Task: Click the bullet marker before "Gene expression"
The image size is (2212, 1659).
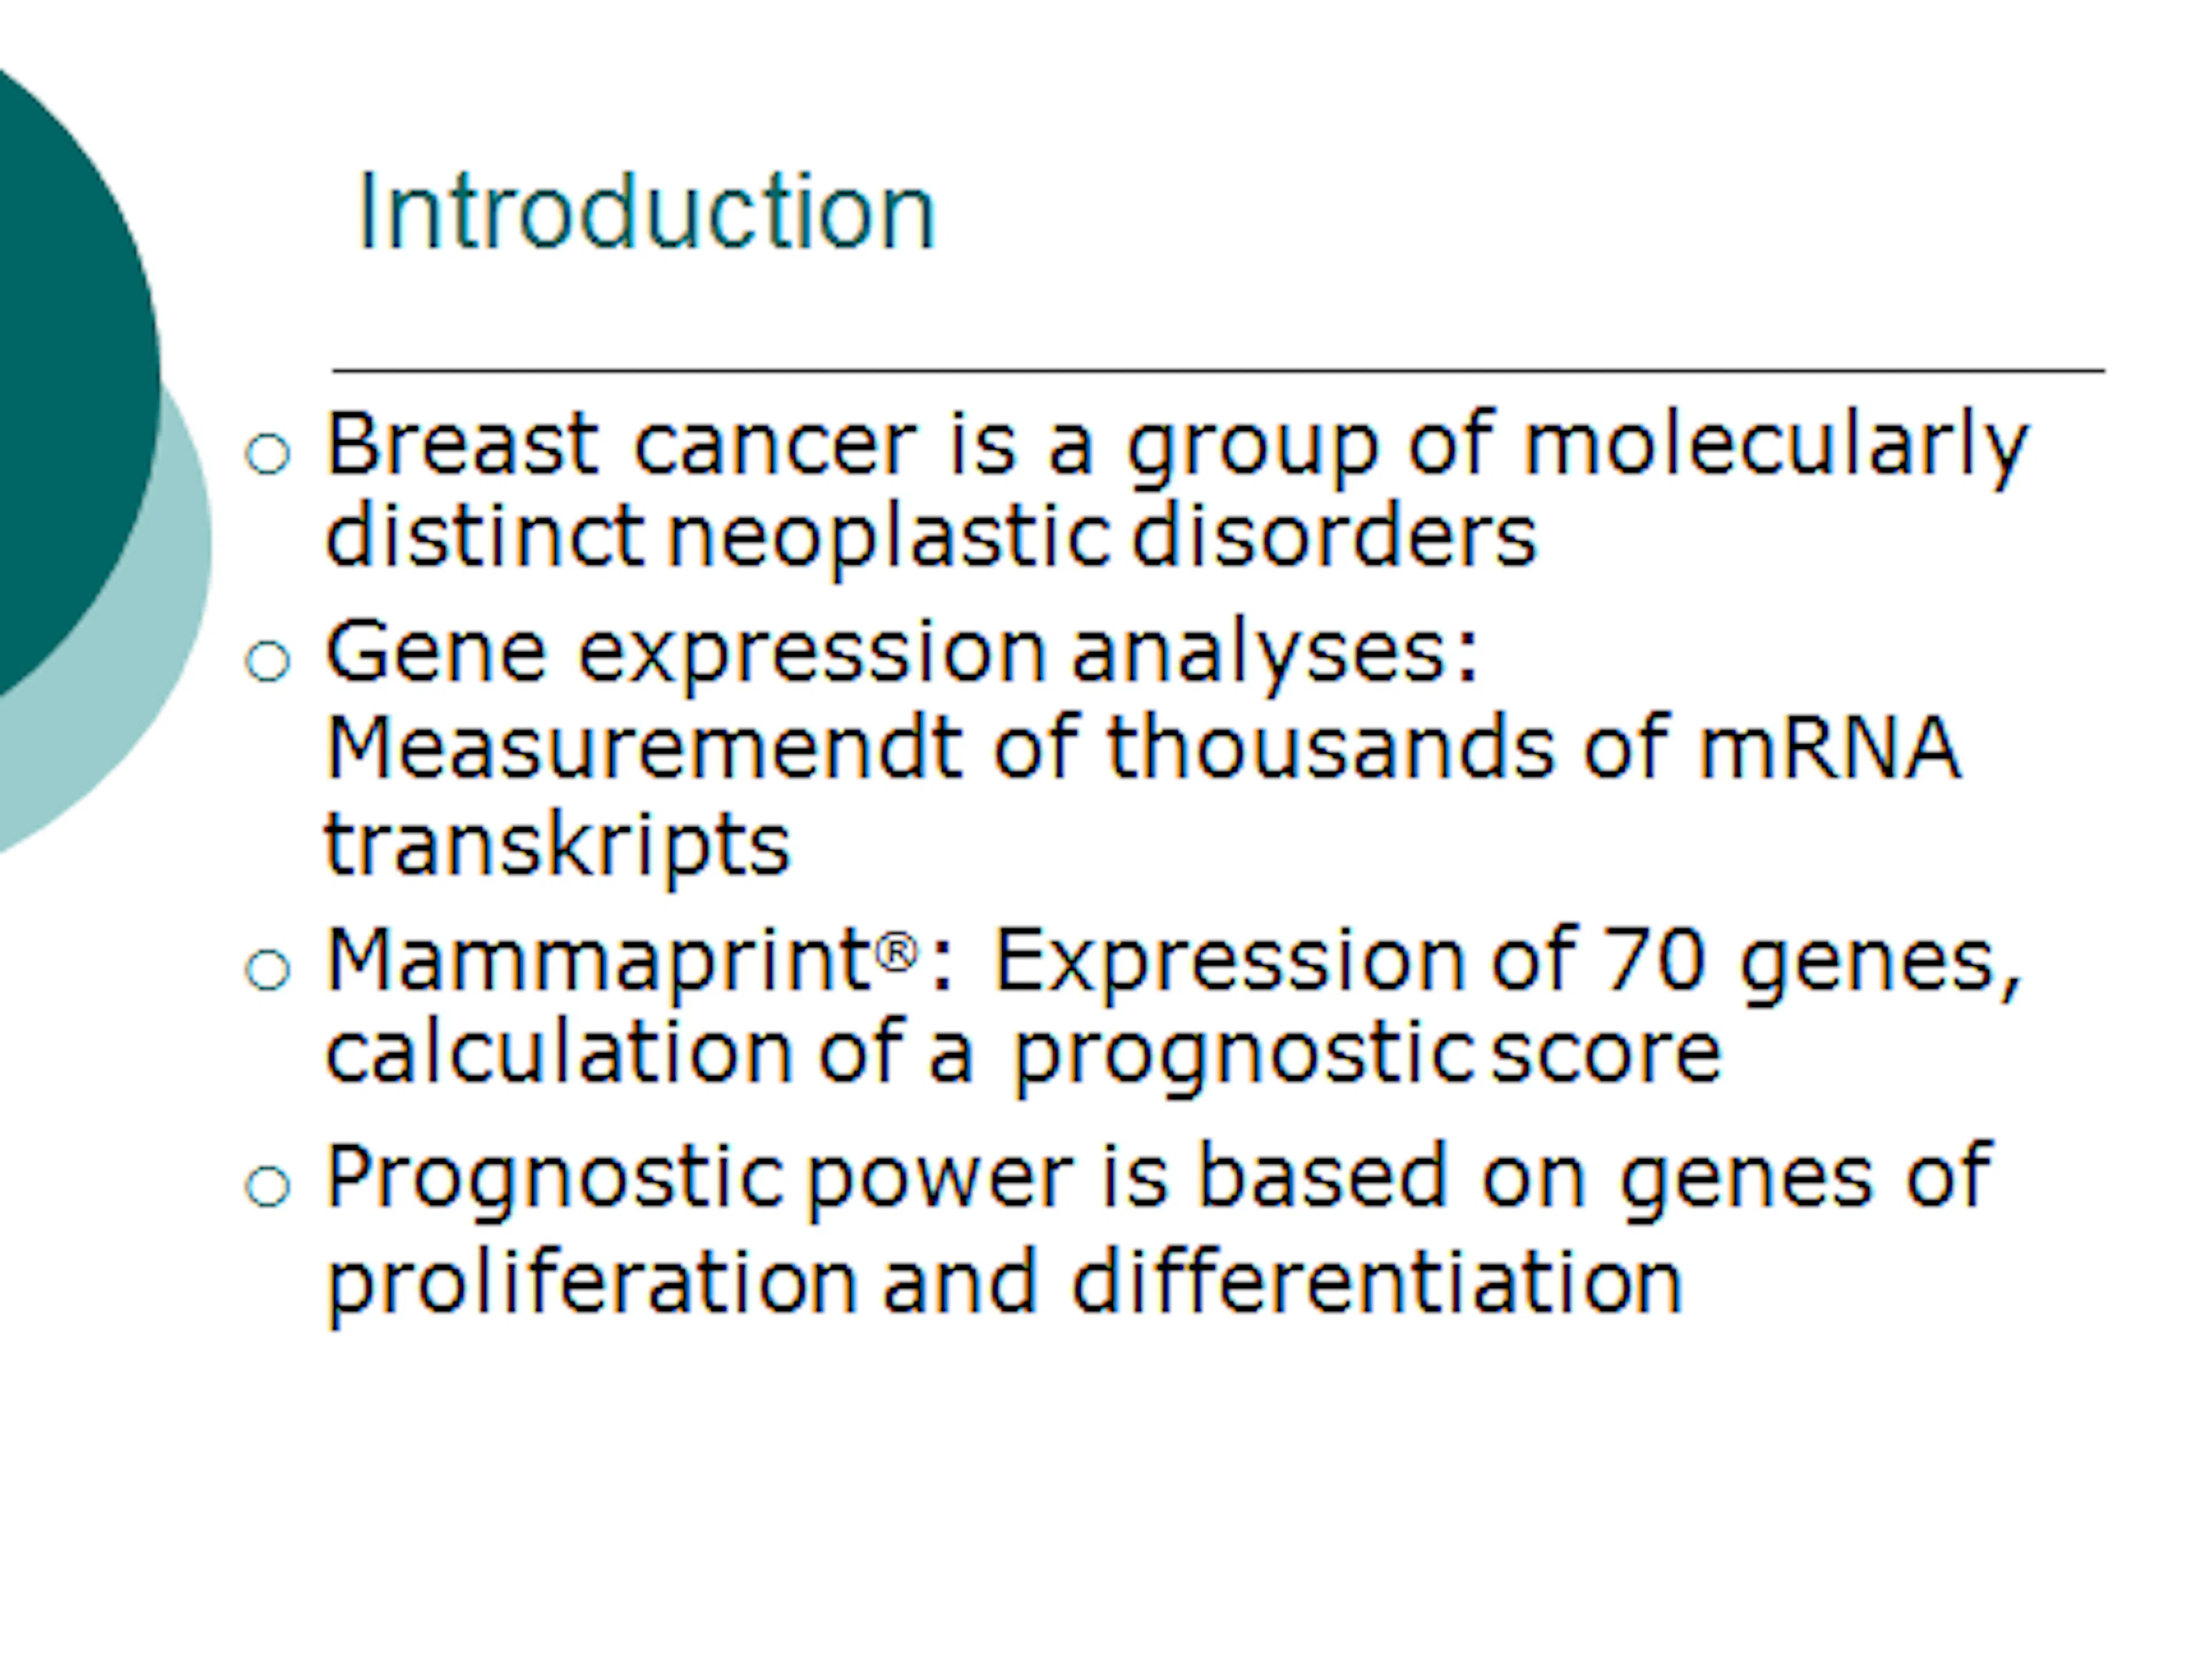Action: click(267, 661)
